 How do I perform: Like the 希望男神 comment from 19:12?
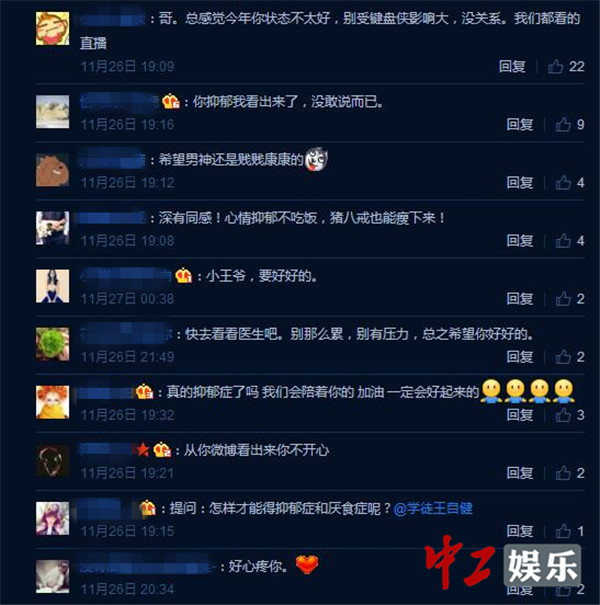563,183
